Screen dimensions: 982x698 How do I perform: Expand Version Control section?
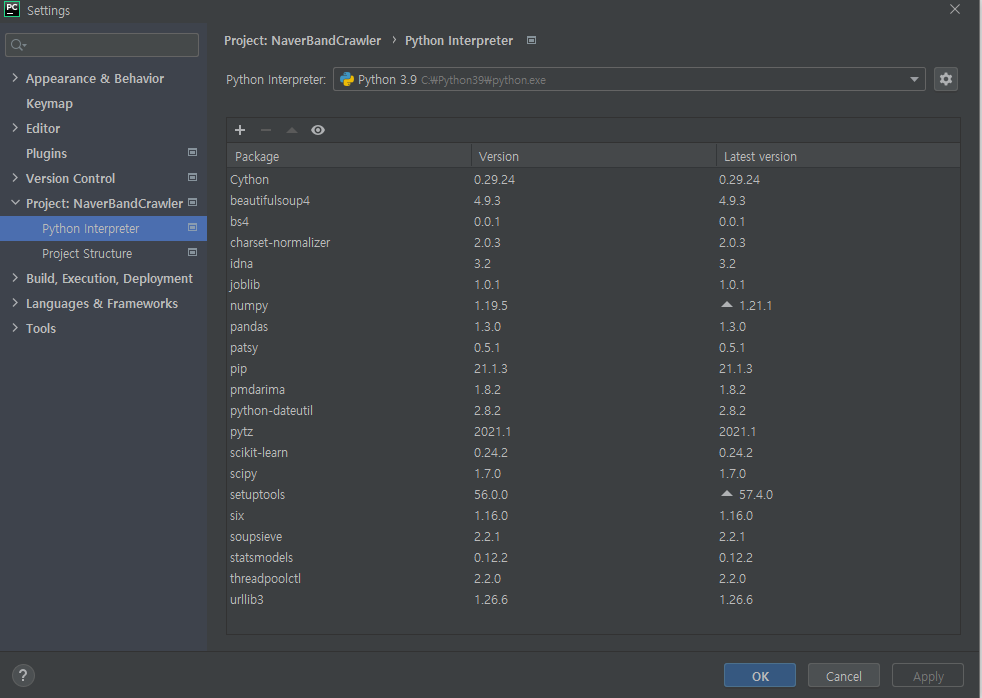click(x=15, y=178)
